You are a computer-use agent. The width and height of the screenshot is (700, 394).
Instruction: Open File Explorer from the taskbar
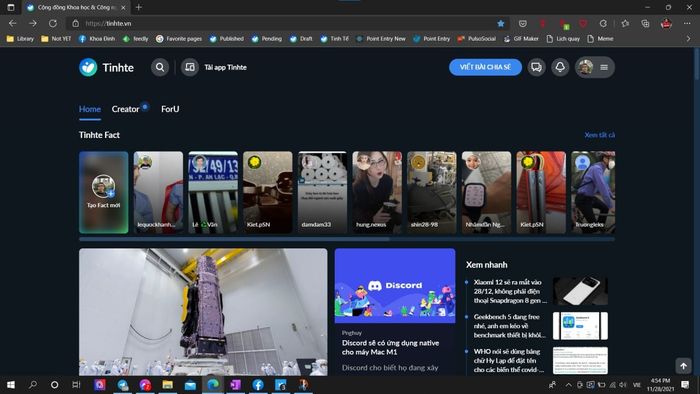(167, 385)
